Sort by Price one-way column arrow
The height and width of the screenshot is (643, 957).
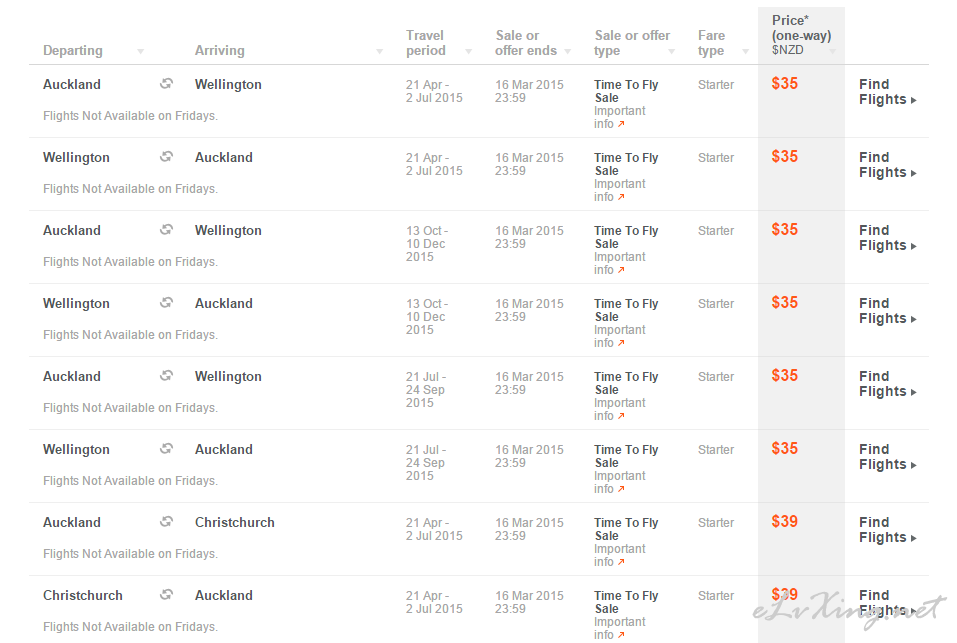(x=832, y=51)
